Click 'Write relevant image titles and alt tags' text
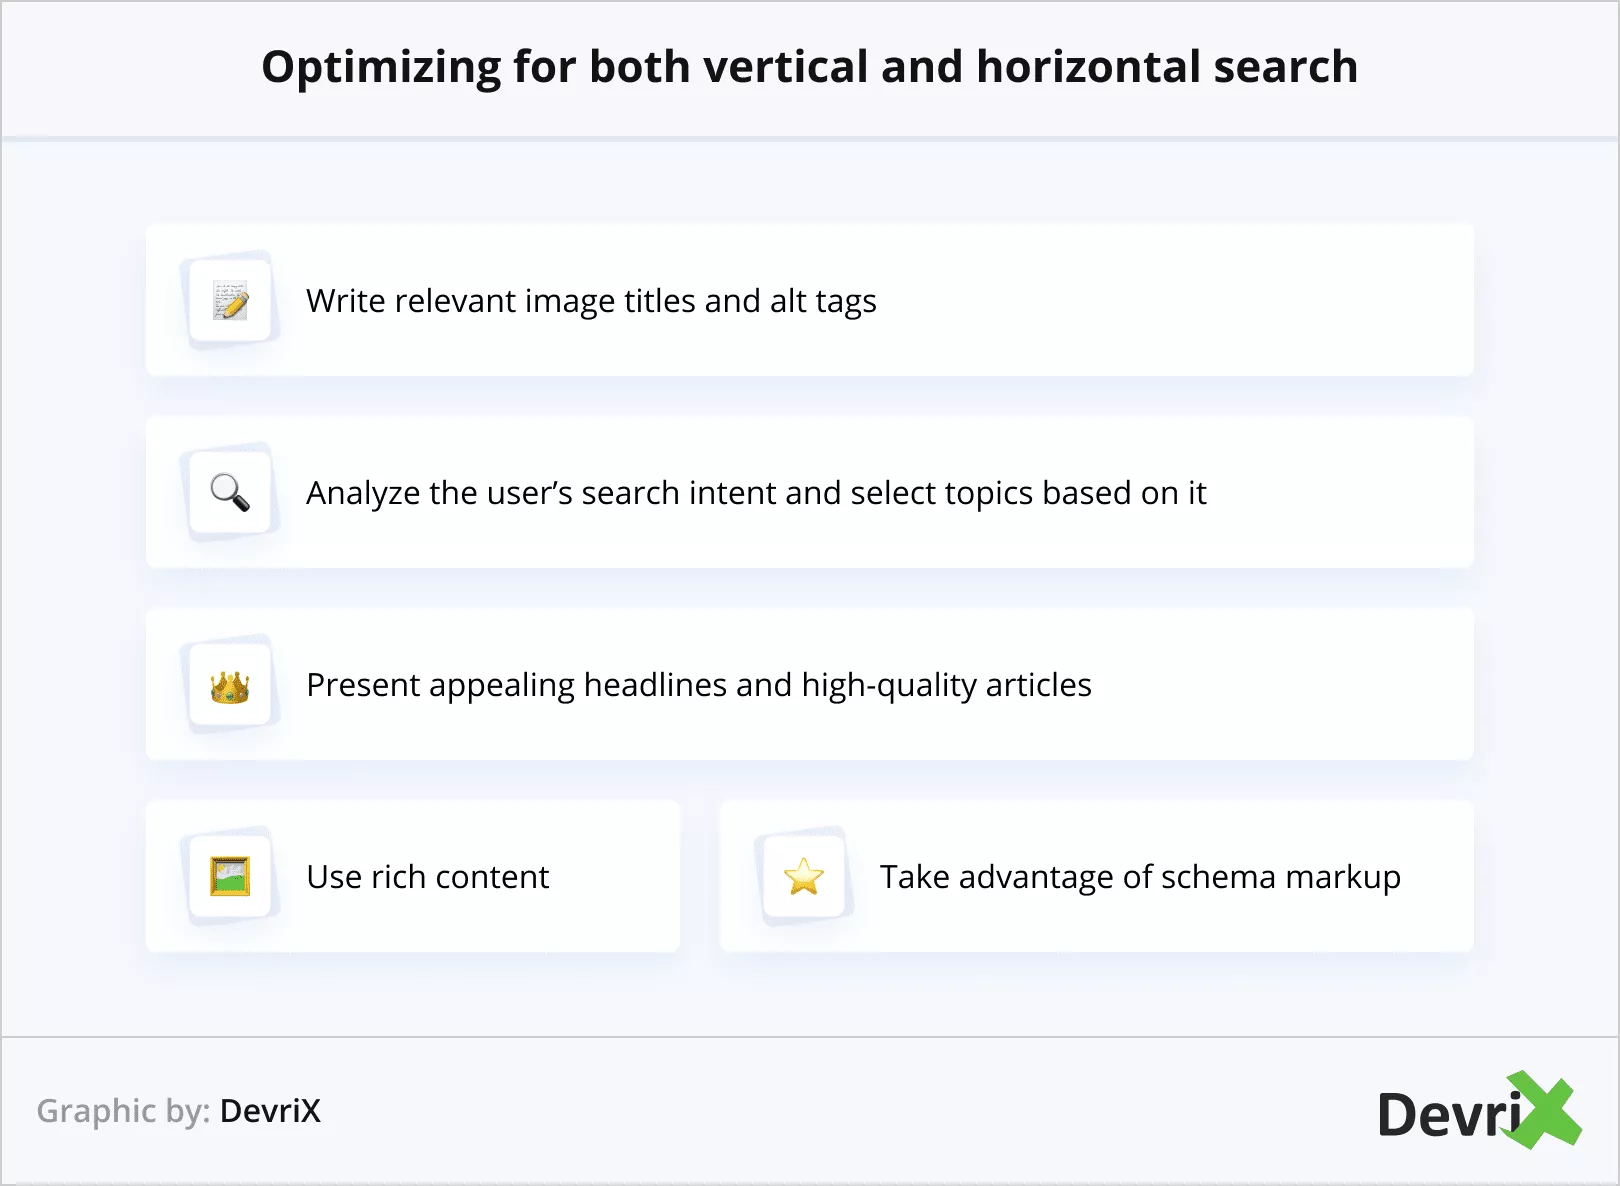 tap(591, 301)
